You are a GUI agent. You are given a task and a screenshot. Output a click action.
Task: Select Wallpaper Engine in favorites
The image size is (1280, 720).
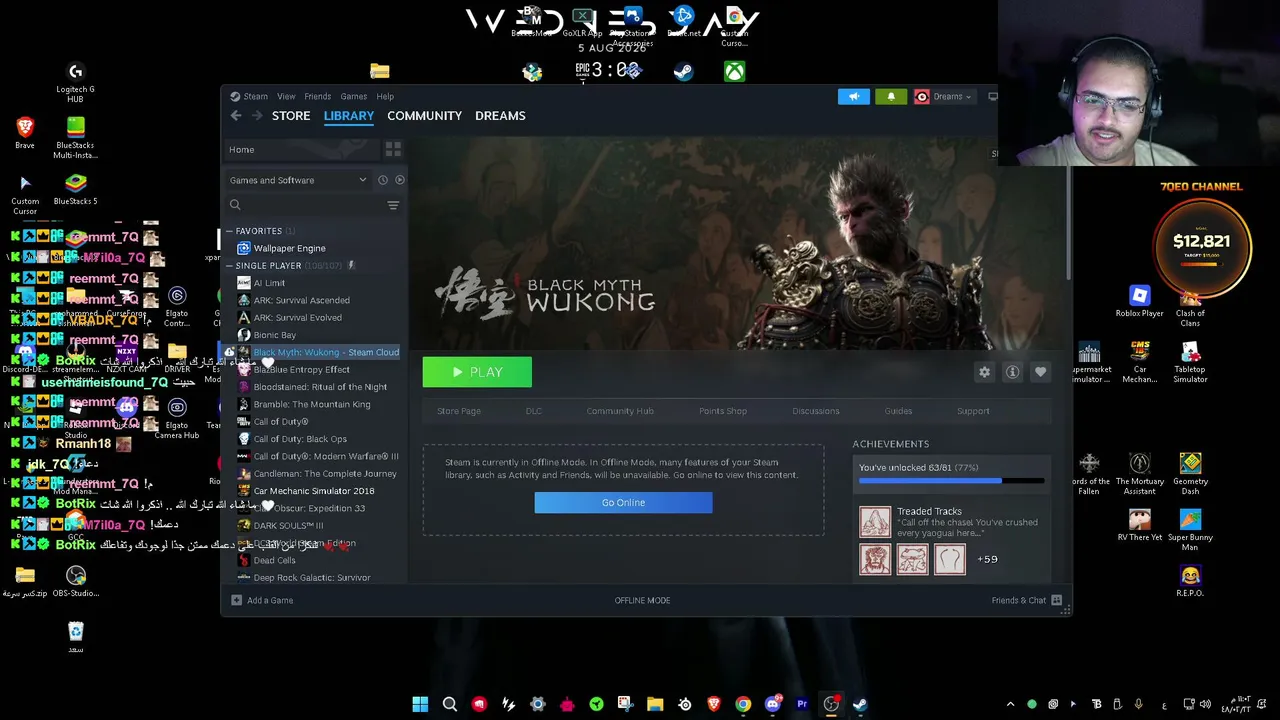tap(289, 248)
